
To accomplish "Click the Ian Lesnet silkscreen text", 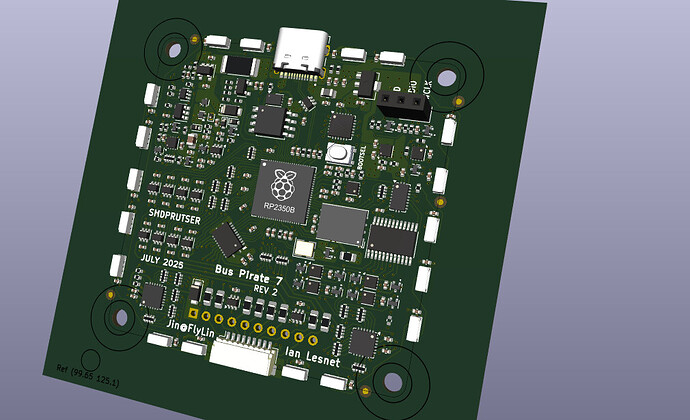I will tap(313, 357).
